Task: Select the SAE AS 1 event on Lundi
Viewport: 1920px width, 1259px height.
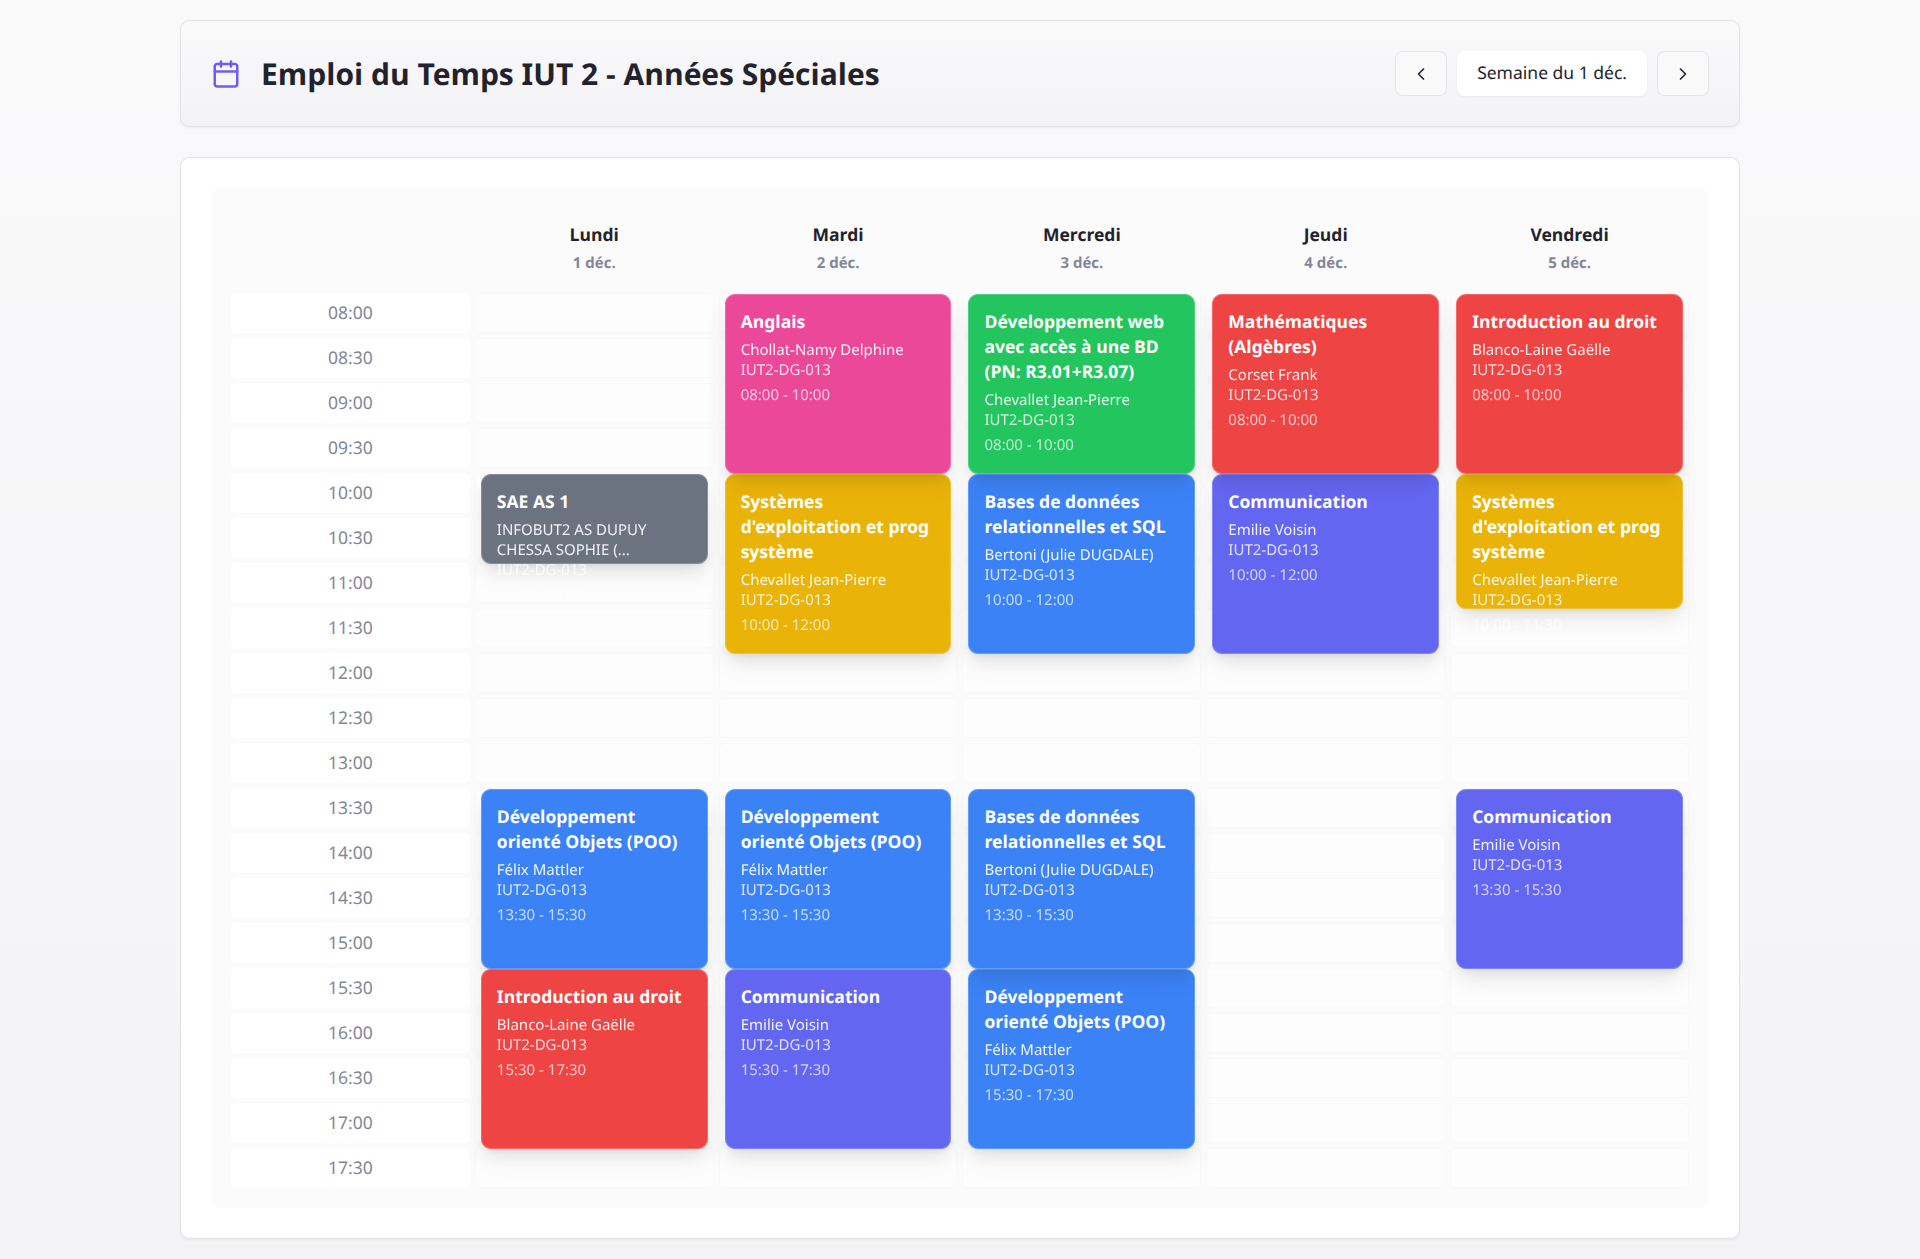Action: click(x=594, y=519)
